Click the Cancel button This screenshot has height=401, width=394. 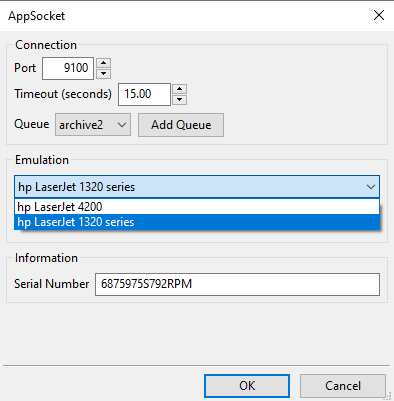[x=343, y=386]
